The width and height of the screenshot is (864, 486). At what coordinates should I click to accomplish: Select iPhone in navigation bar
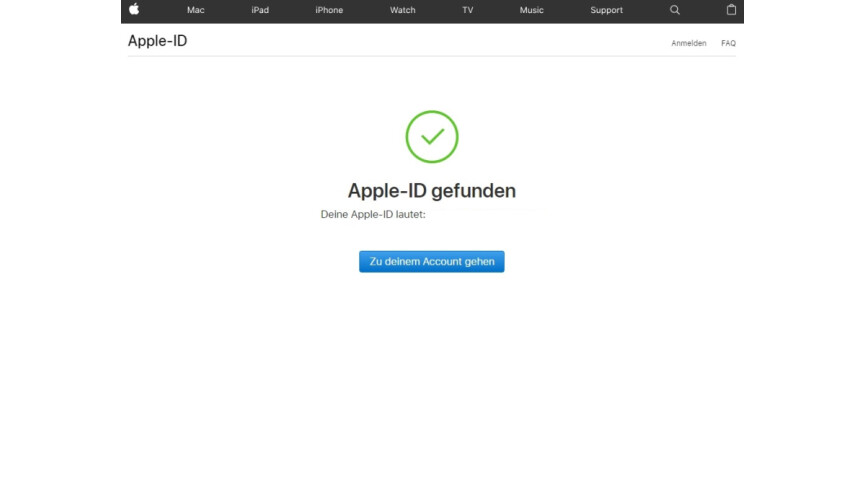pyautogui.click(x=329, y=10)
